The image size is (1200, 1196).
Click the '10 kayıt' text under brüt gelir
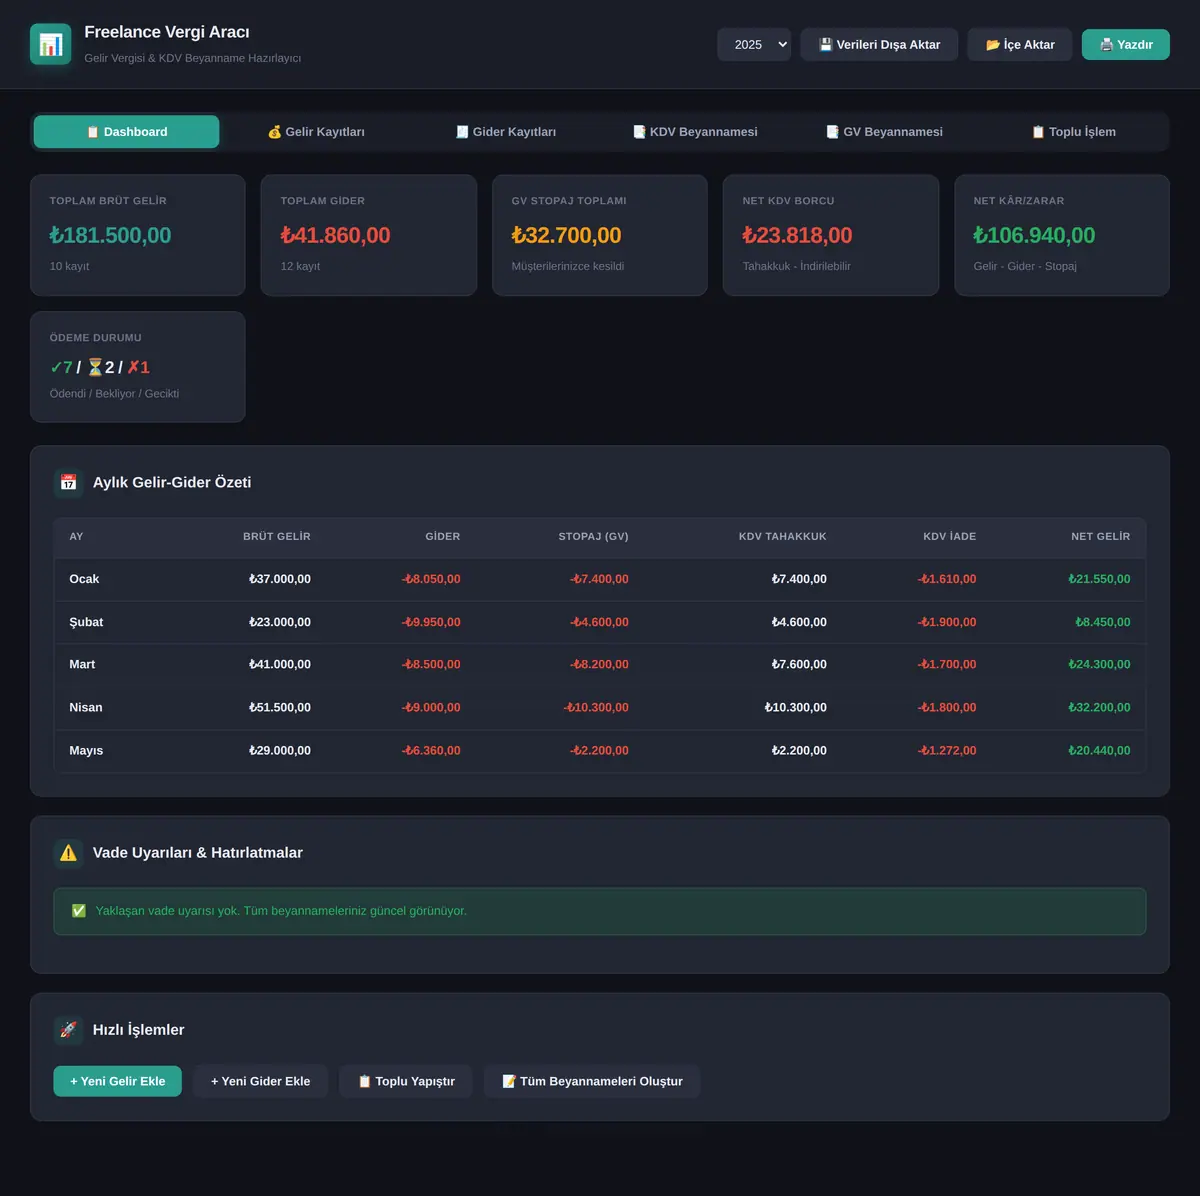[70, 266]
